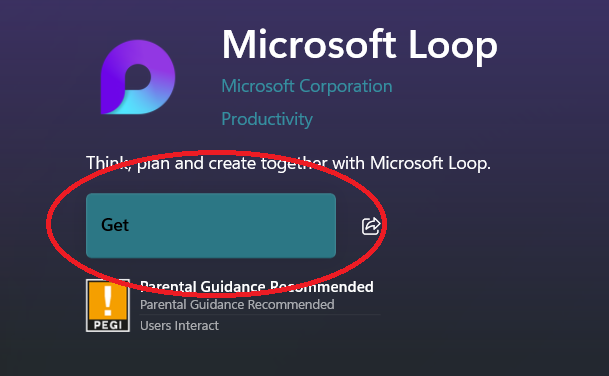609x376 pixels.
Task: Select the bold Parental Guidance Recommended heading
Action: pos(257,287)
